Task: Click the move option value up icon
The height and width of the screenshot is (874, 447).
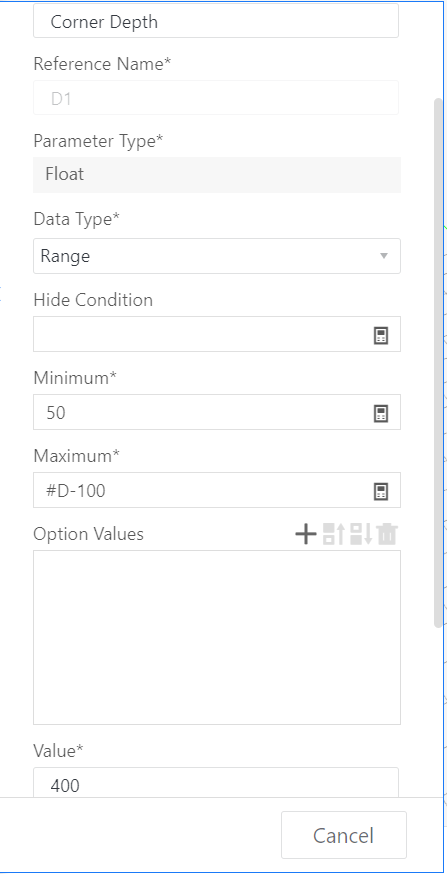Action: point(334,534)
